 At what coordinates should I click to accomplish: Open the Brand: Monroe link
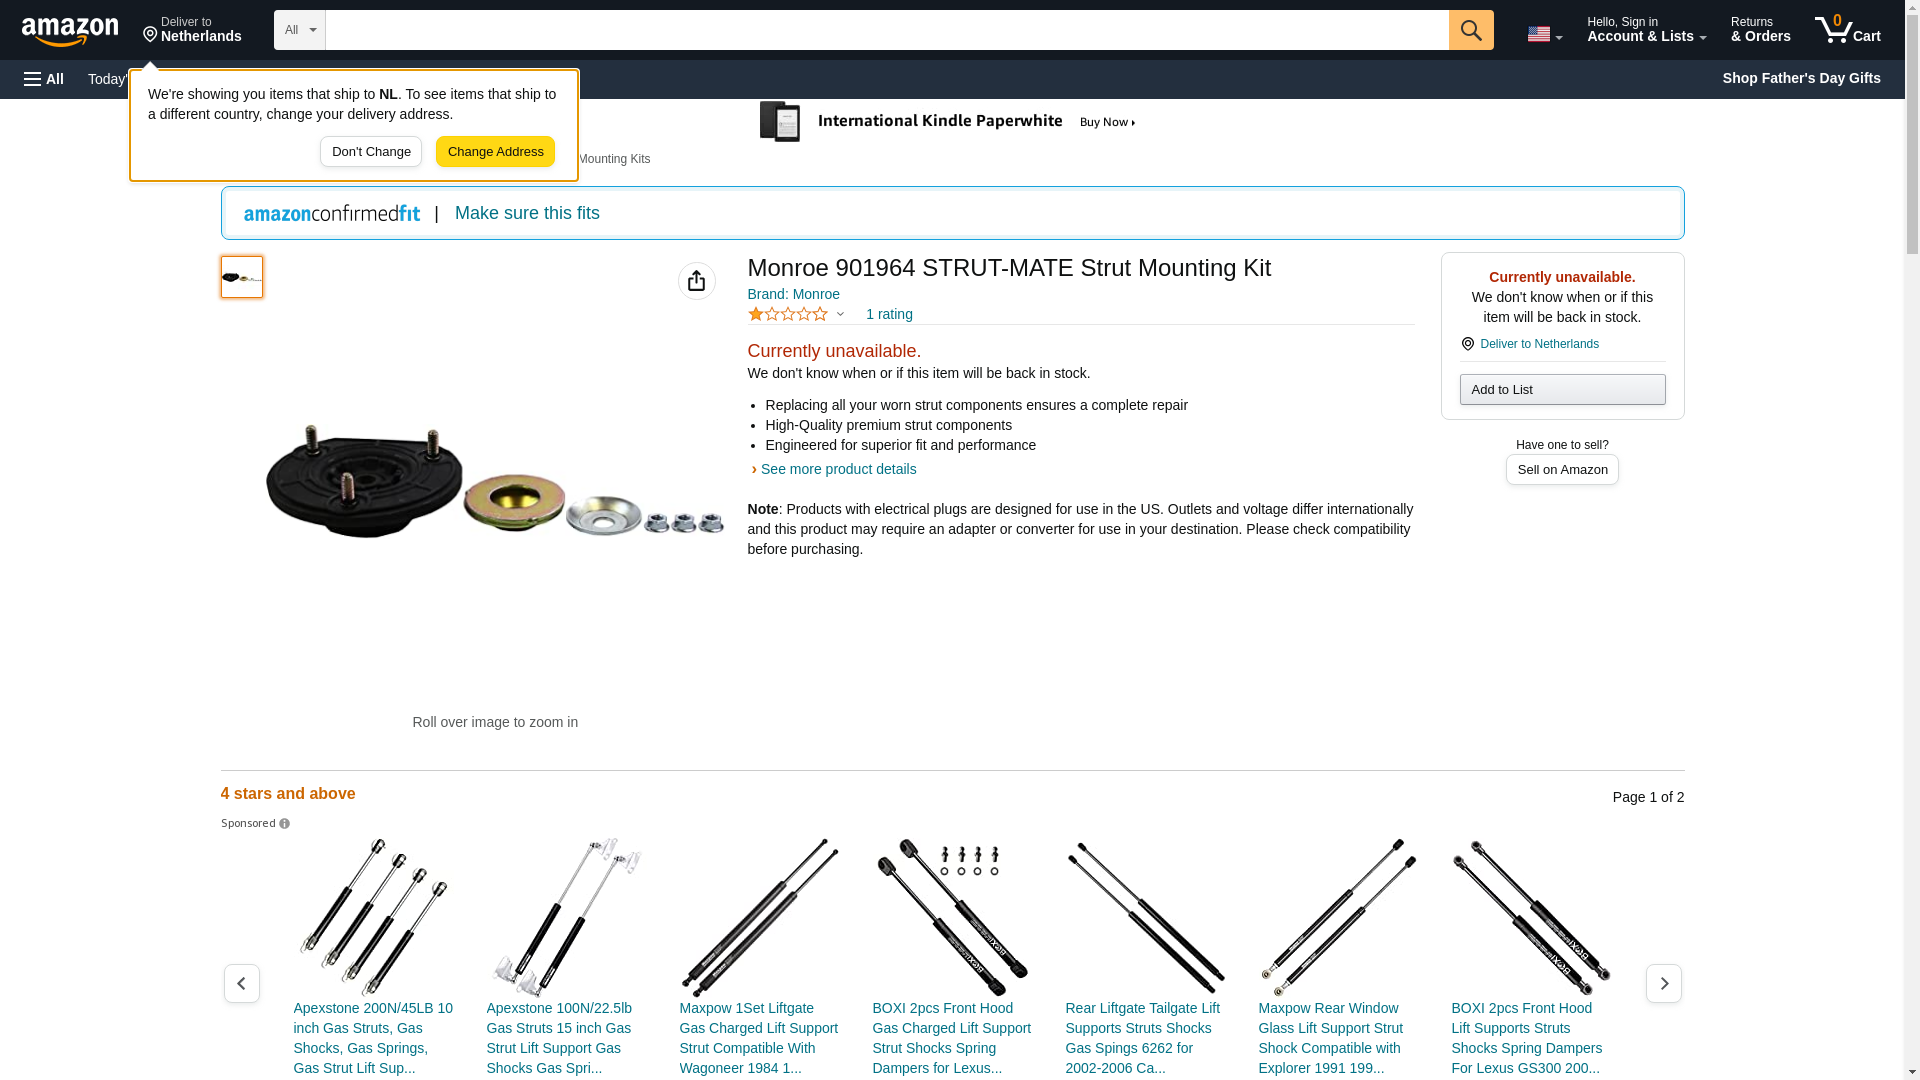click(x=794, y=294)
